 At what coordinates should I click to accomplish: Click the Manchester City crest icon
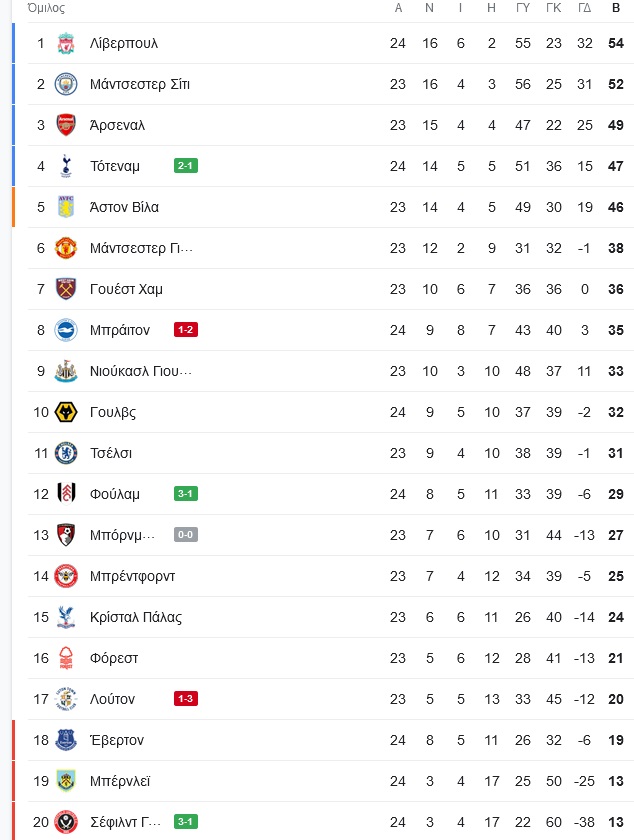click(66, 84)
